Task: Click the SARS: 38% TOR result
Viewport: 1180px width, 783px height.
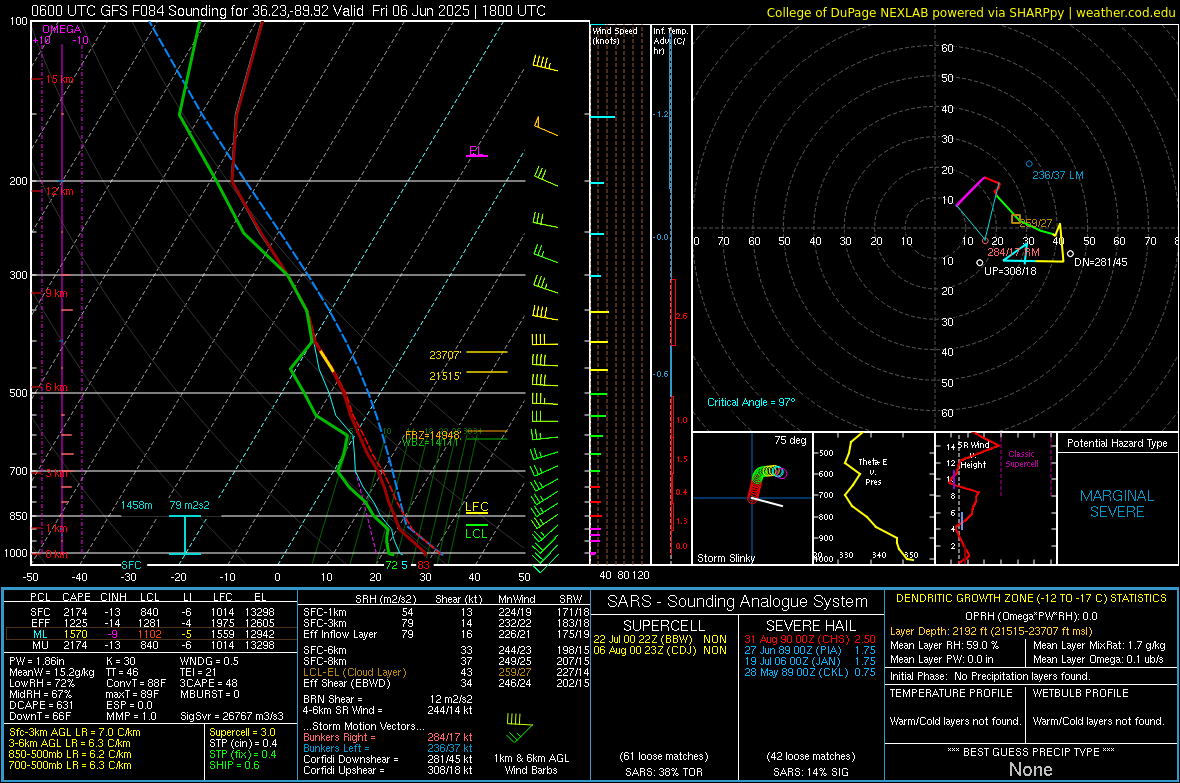Action: coord(663,772)
